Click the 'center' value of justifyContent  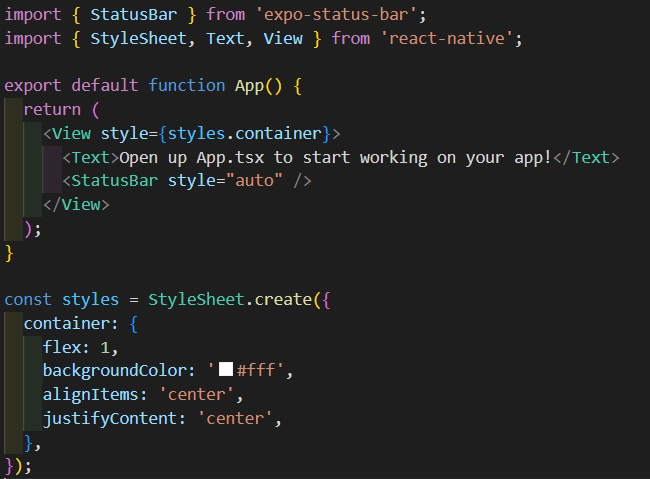235,418
